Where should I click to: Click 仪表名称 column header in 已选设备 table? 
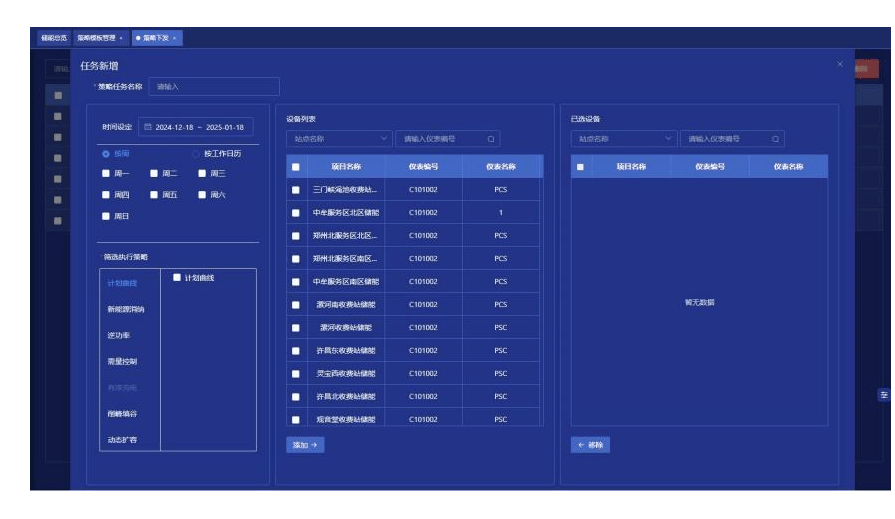[x=788, y=167]
